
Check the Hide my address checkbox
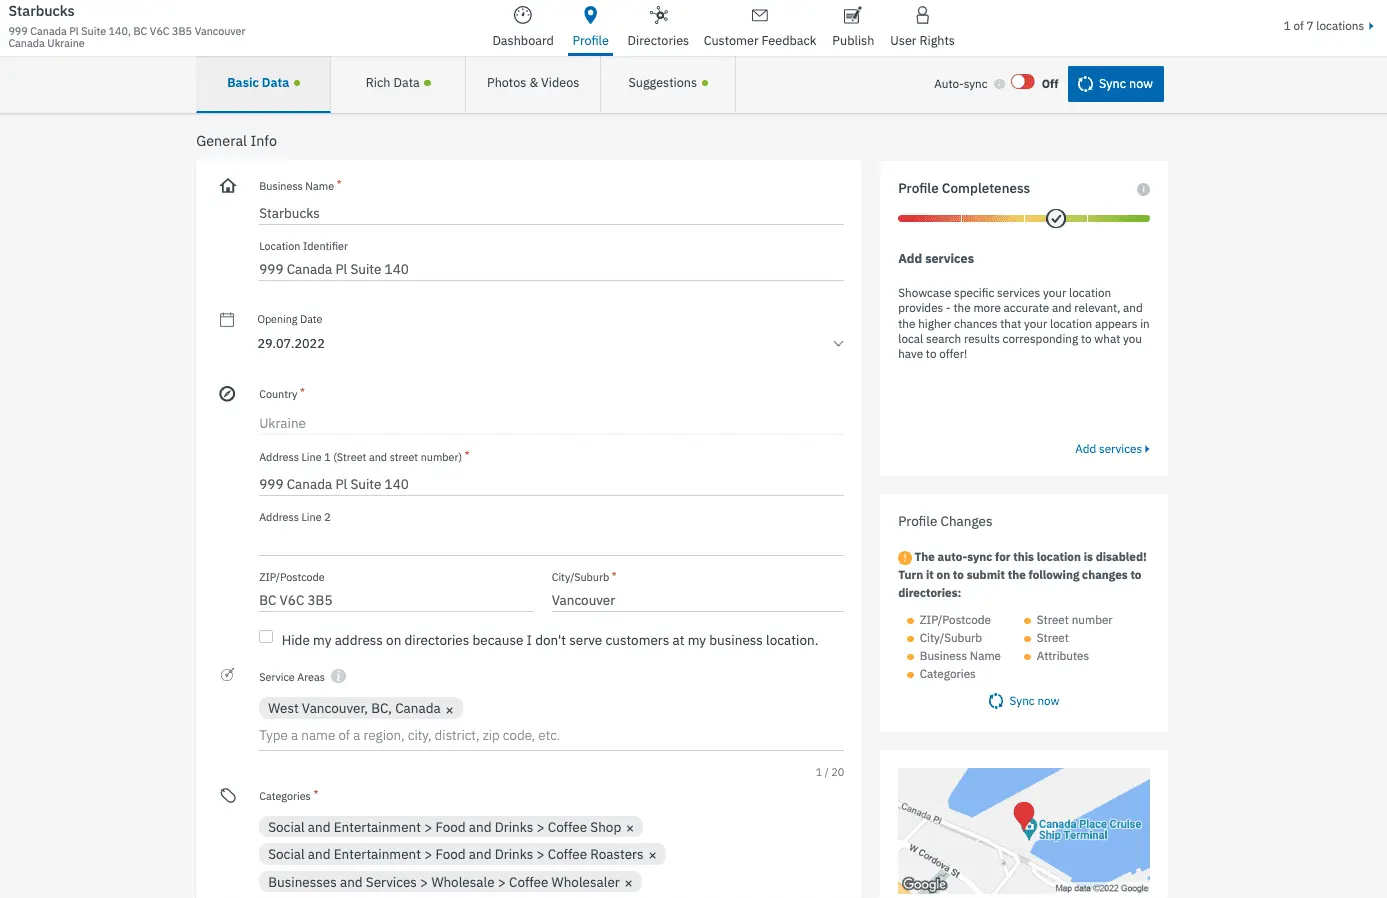pyautogui.click(x=266, y=637)
